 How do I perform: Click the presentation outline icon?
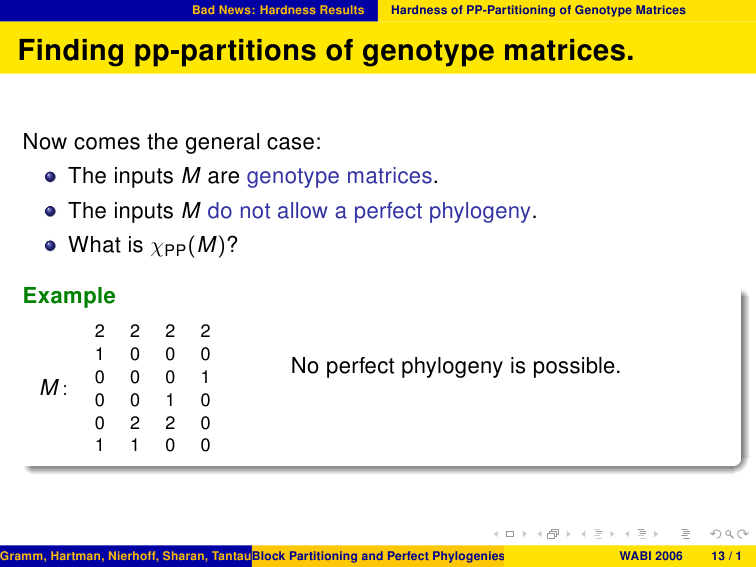[x=685, y=534]
